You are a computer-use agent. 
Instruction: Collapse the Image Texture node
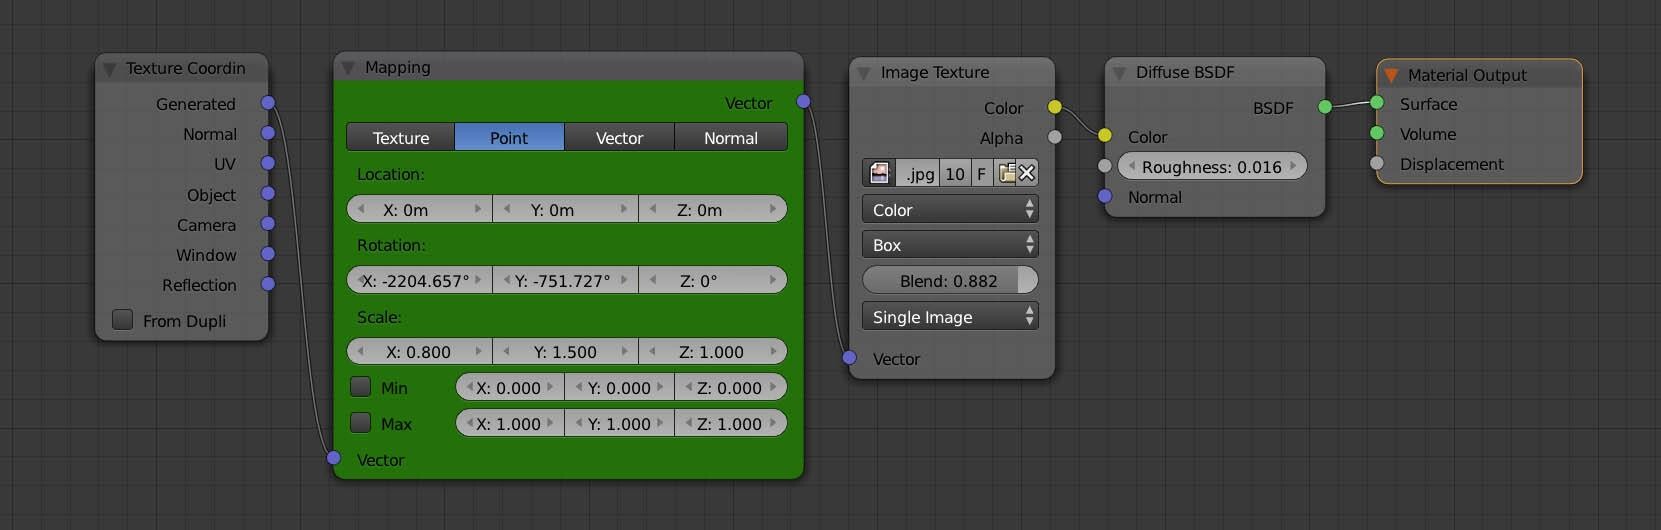click(x=864, y=73)
